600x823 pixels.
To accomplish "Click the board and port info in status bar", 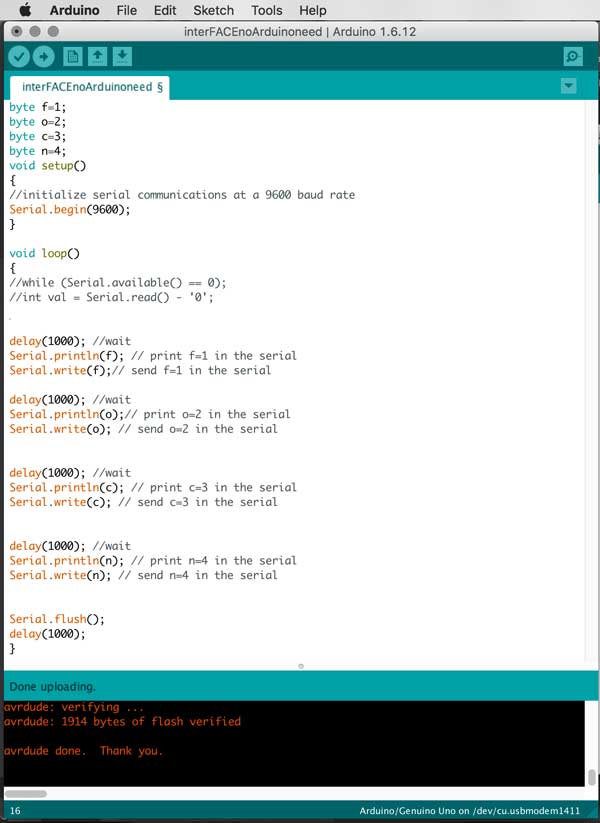I will [x=469, y=811].
